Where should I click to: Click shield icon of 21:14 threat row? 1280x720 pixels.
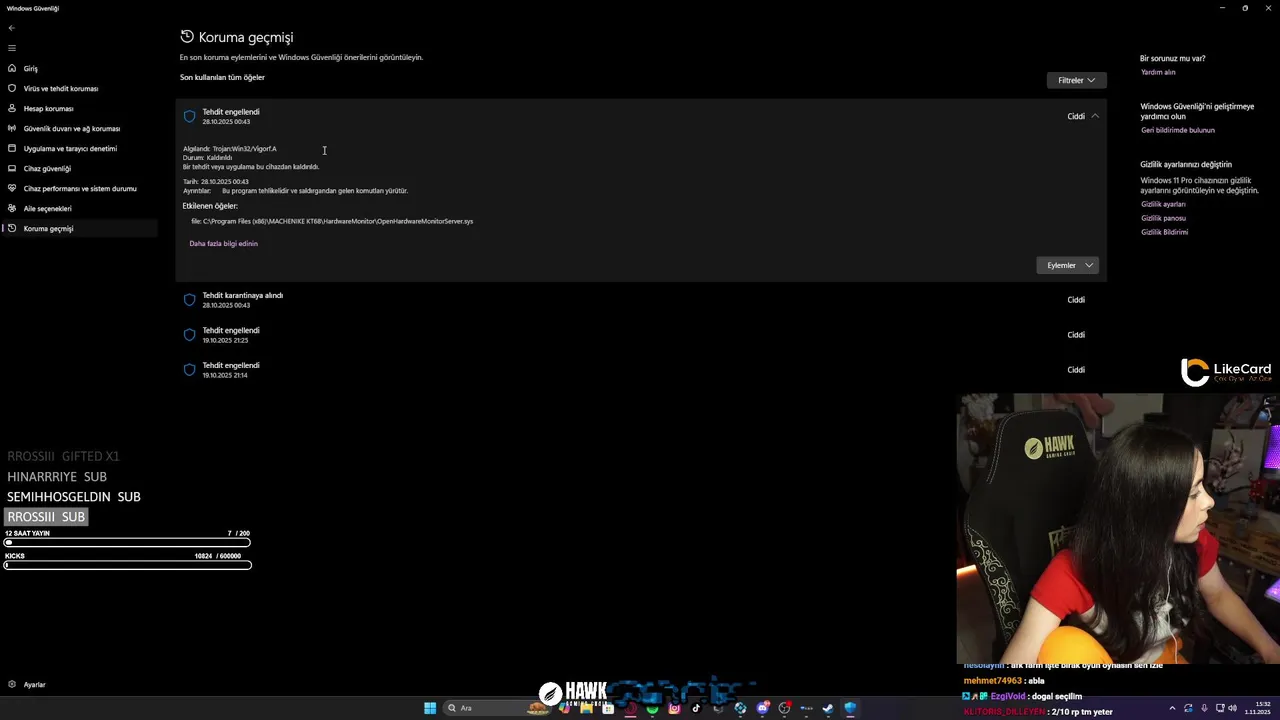coord(189,370)
